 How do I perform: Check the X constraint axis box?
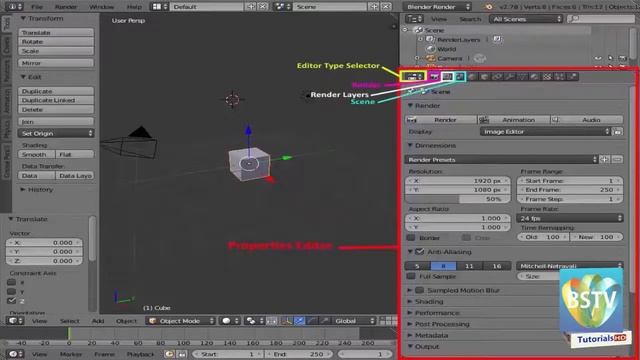(x=12, y=282)
